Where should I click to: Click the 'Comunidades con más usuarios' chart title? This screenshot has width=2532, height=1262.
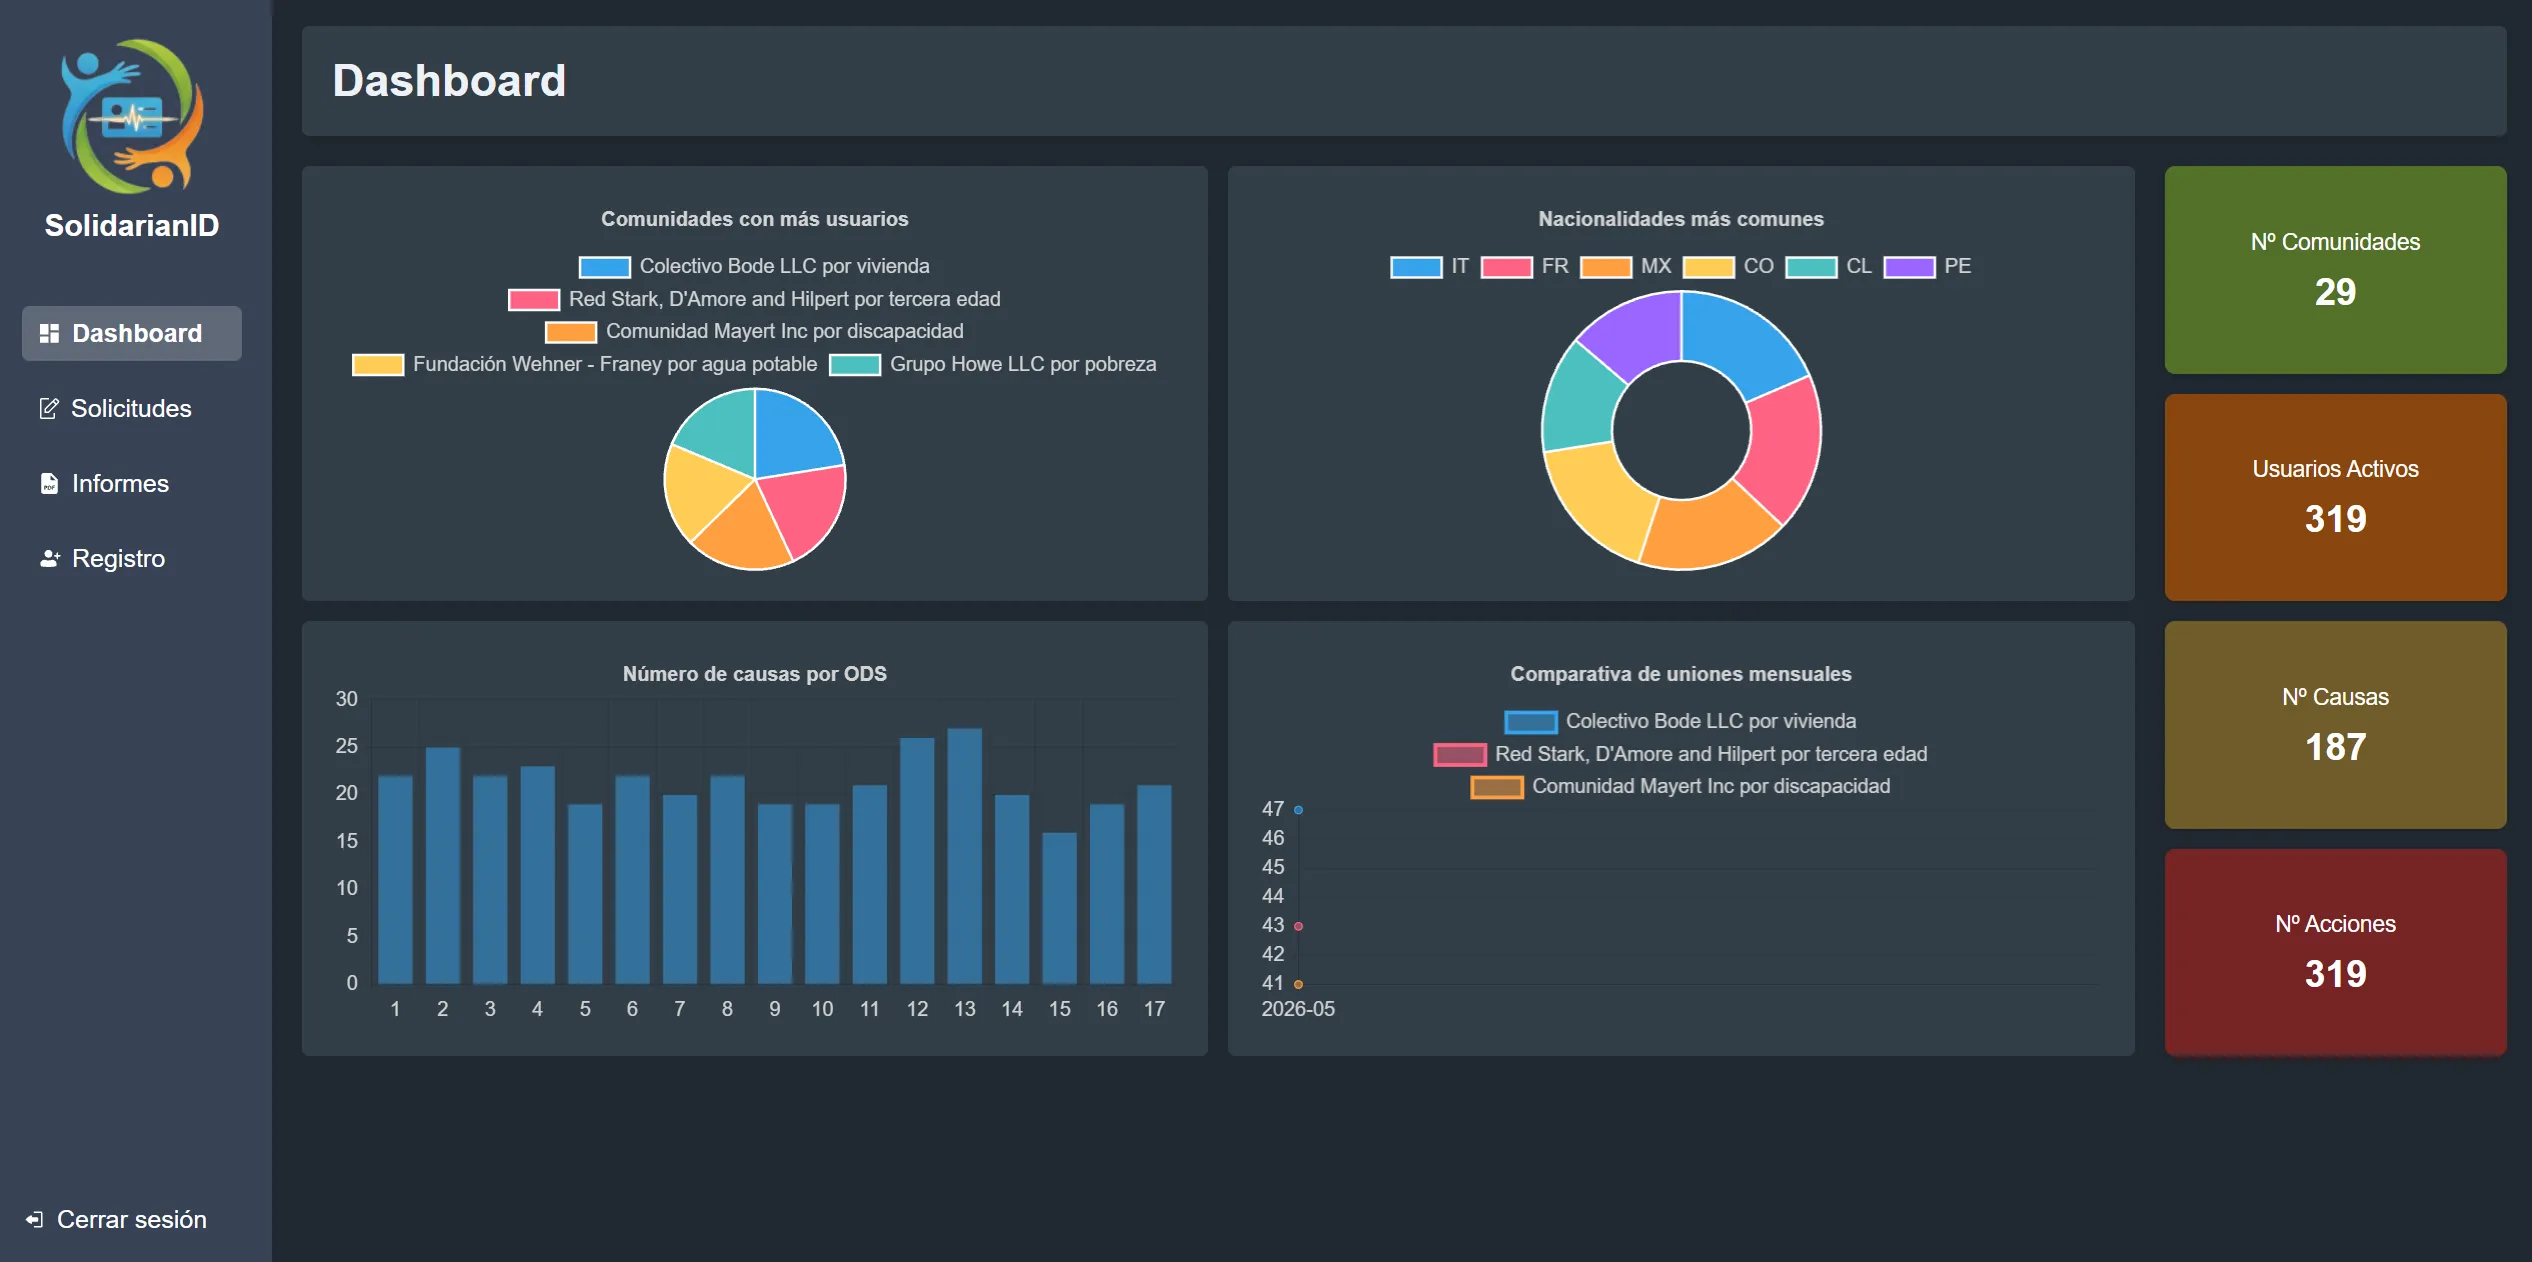pyautogui.click(x=754, y=219)
